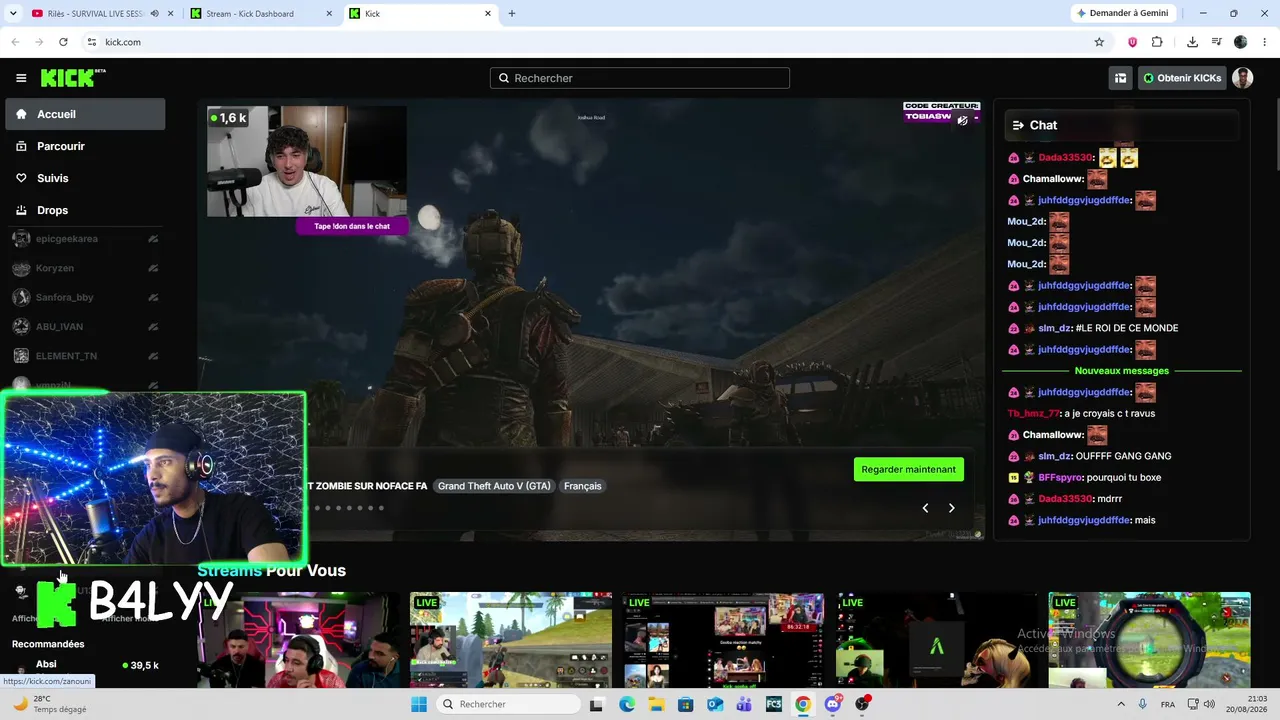Image resolution: width=1280 pixels, height=720 pixels.
Task: Click Regarder maintenant button
Action: (908, 469)
